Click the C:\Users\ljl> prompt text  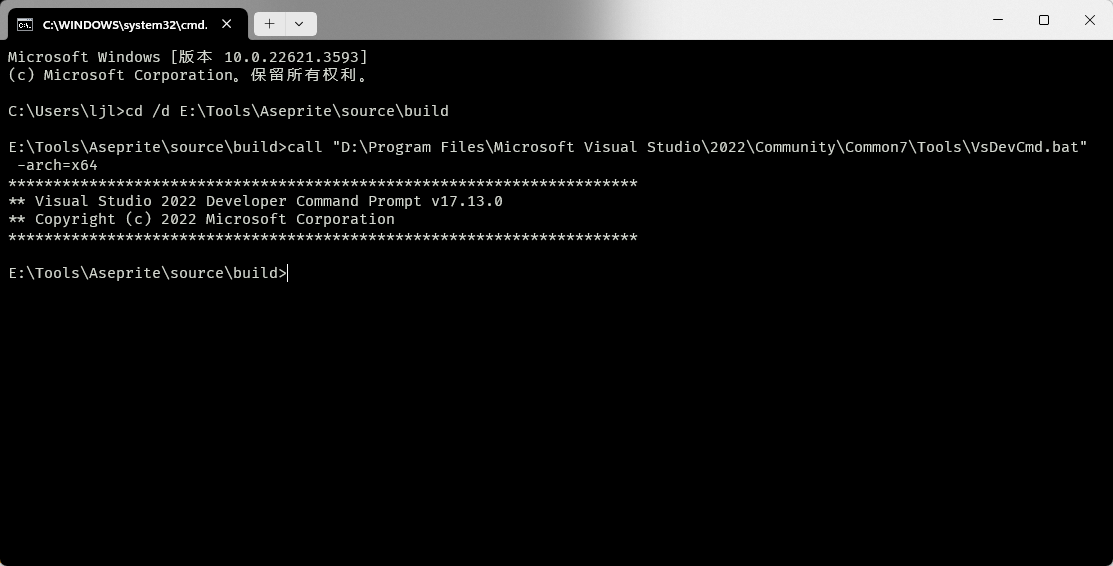pyautogui.click(x=65, y=111)
